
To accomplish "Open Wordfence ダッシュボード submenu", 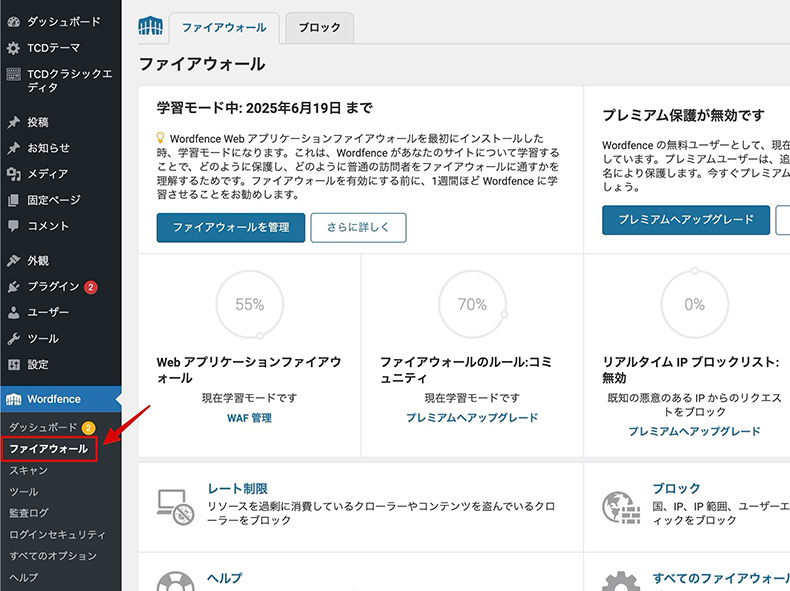I will 43,428.
